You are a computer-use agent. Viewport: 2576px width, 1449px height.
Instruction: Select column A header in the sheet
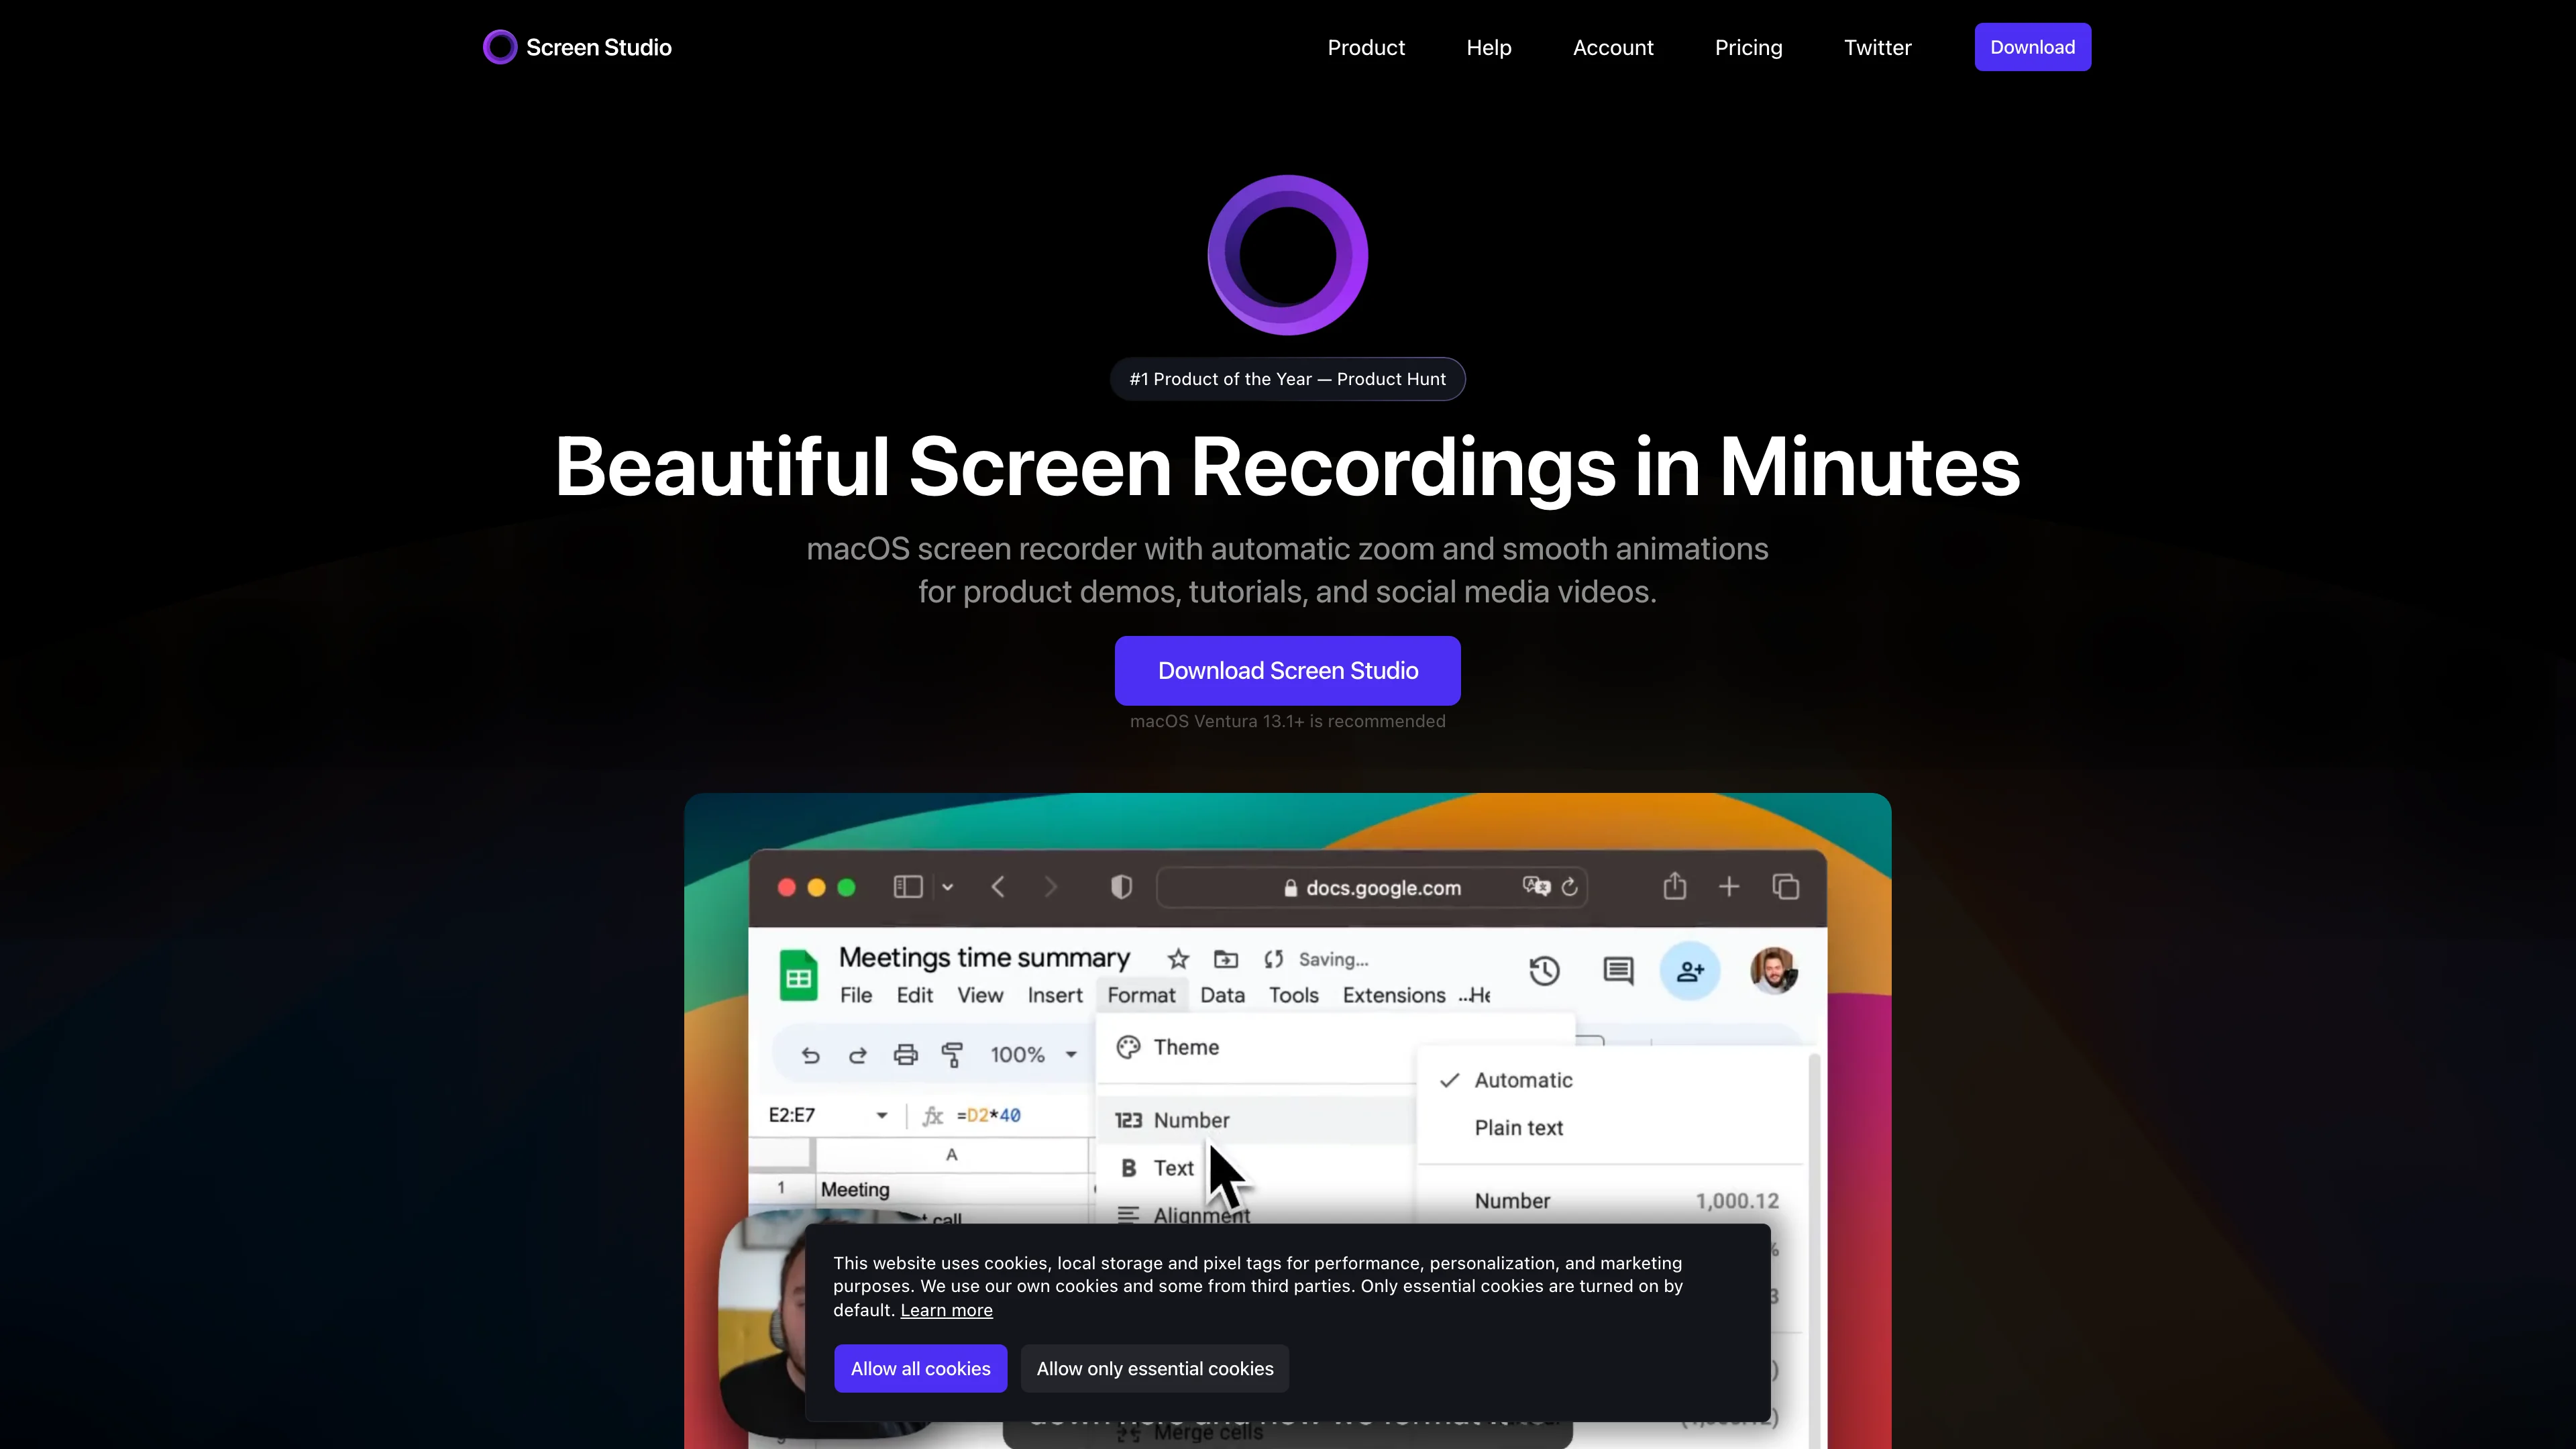click(x=951, y=1155)
